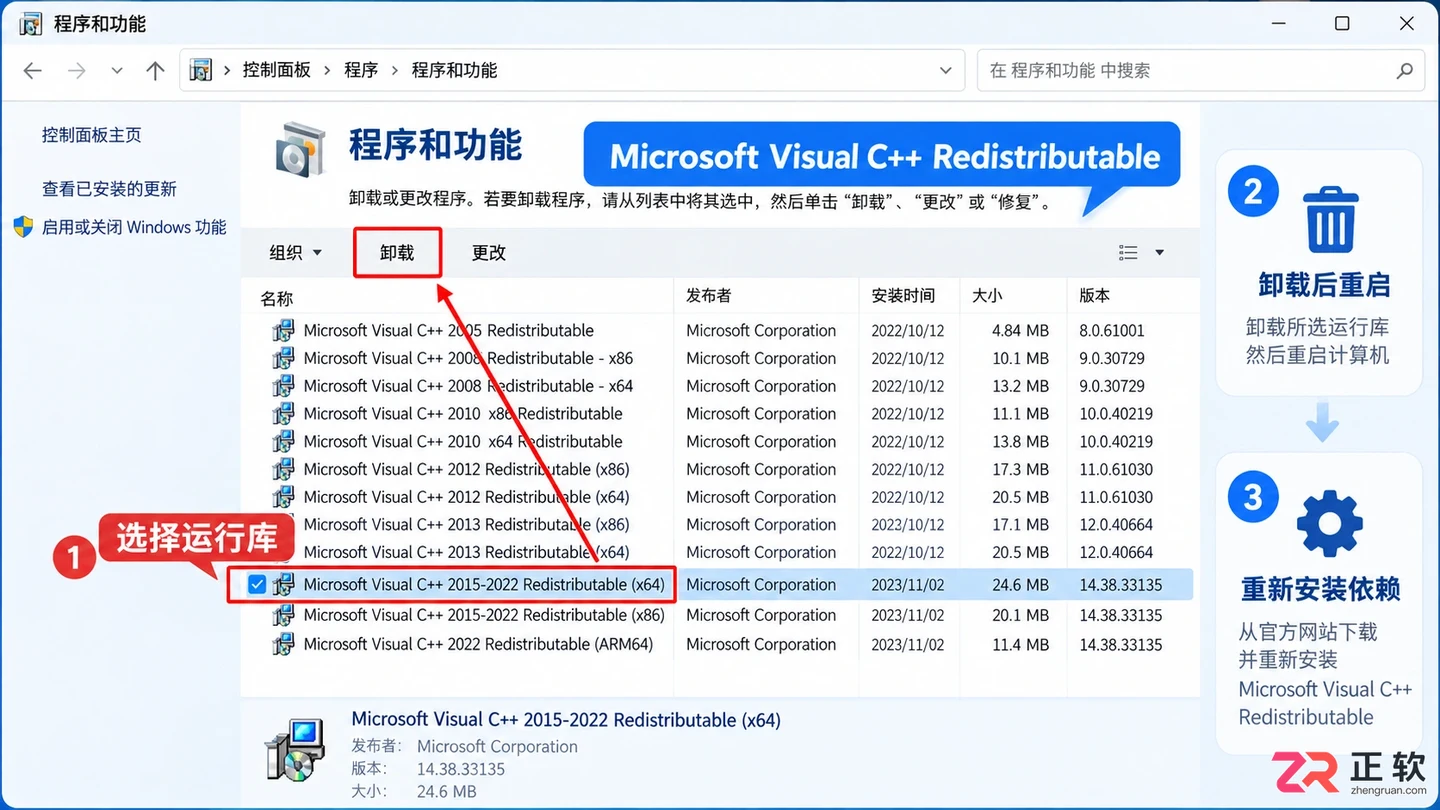Select Microsoft Visual C++ 2013 Redistributable (x64)

[466, 552]
